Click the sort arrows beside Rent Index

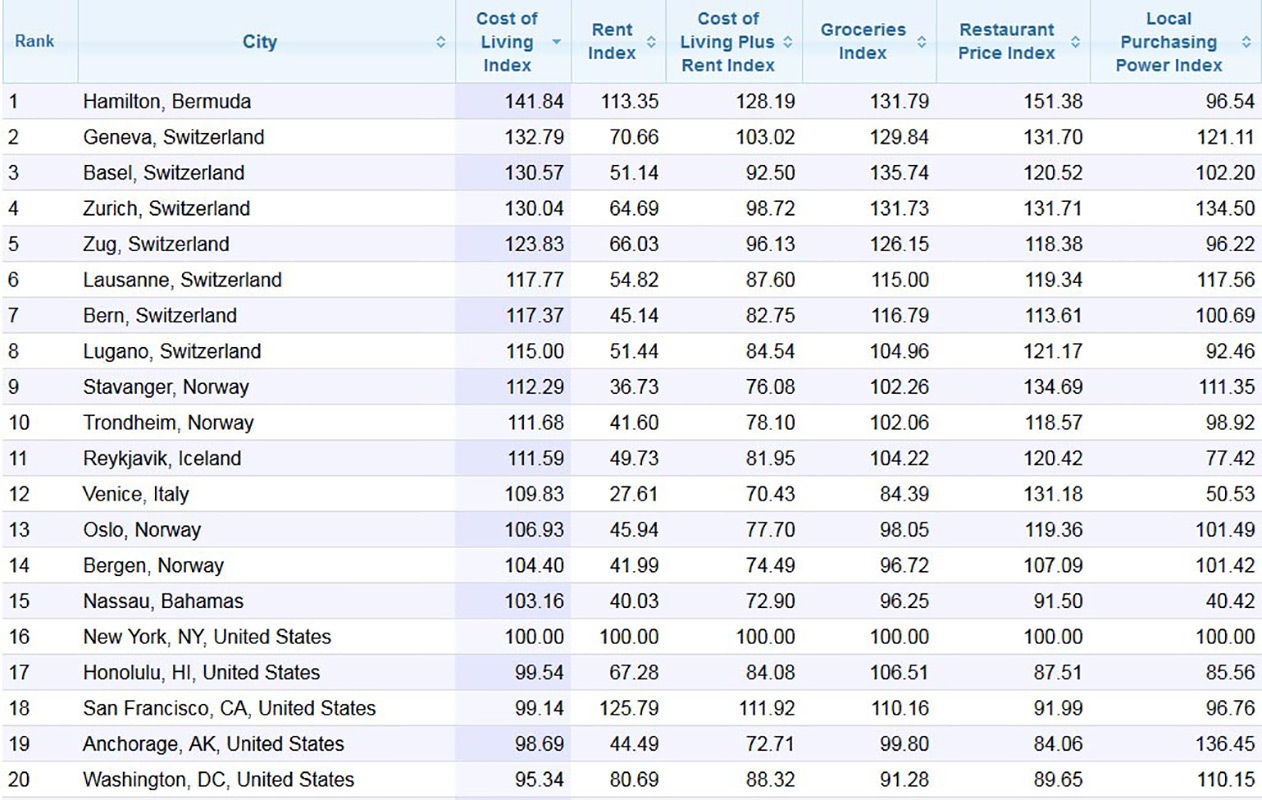[651, 42]
